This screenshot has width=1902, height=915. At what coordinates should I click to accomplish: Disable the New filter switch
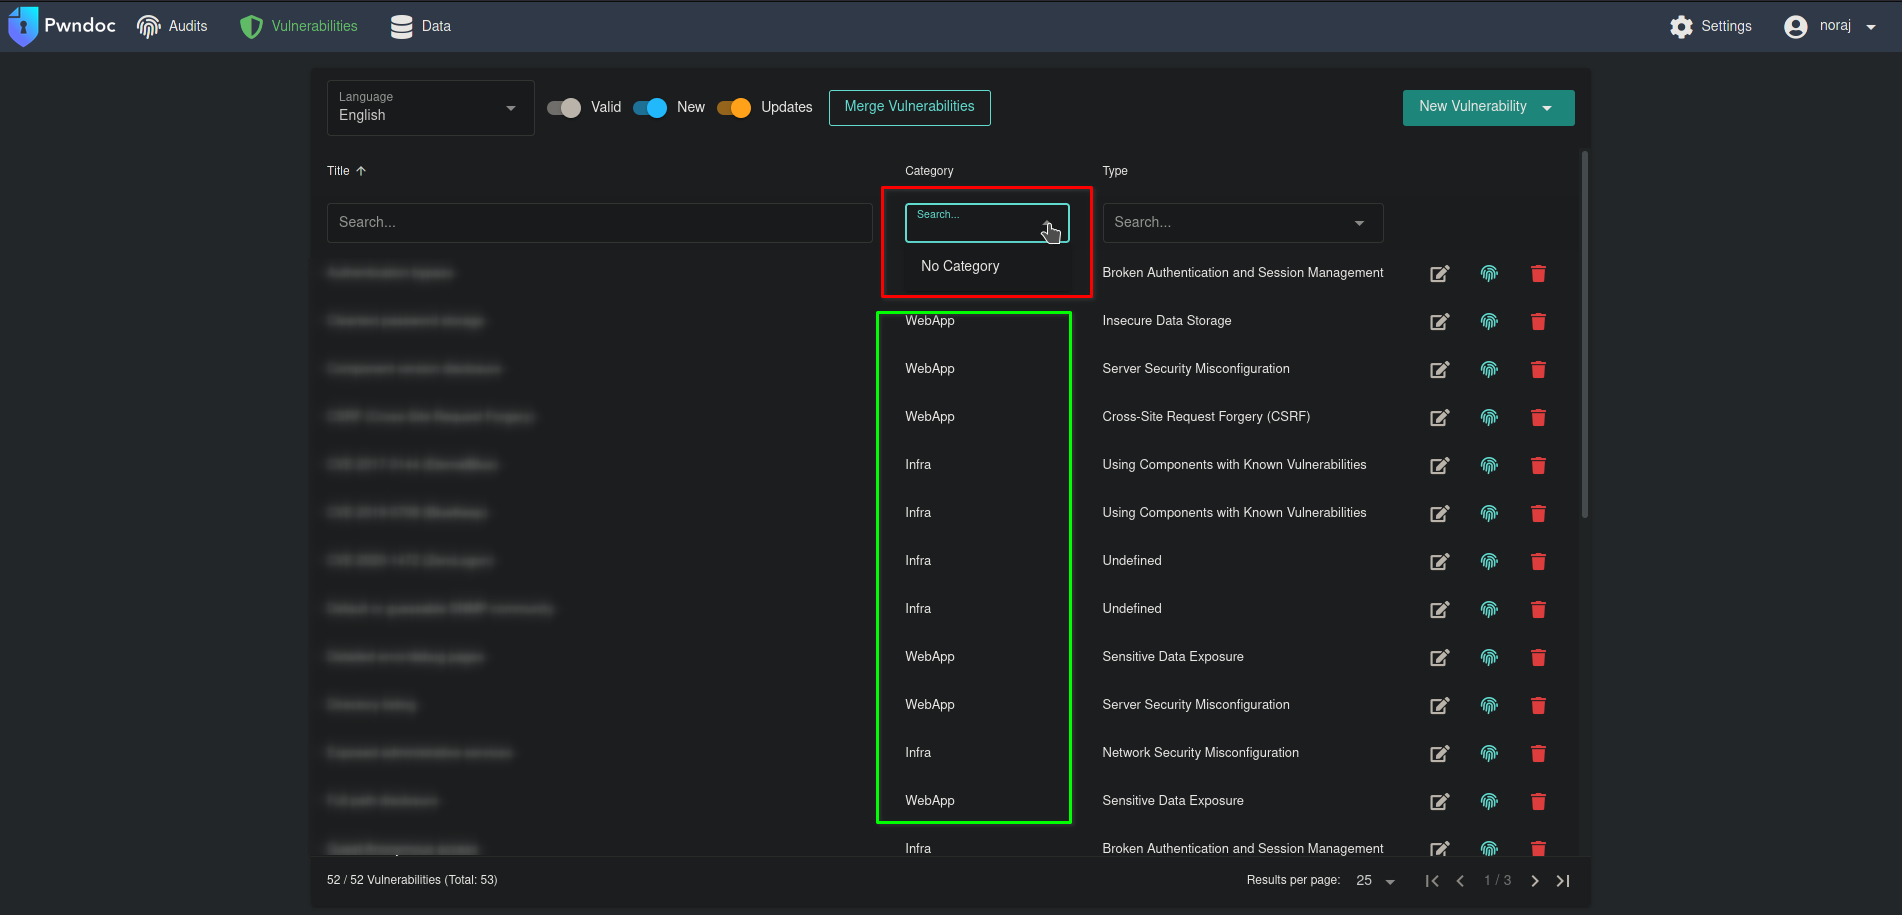(x=649, y=107)
